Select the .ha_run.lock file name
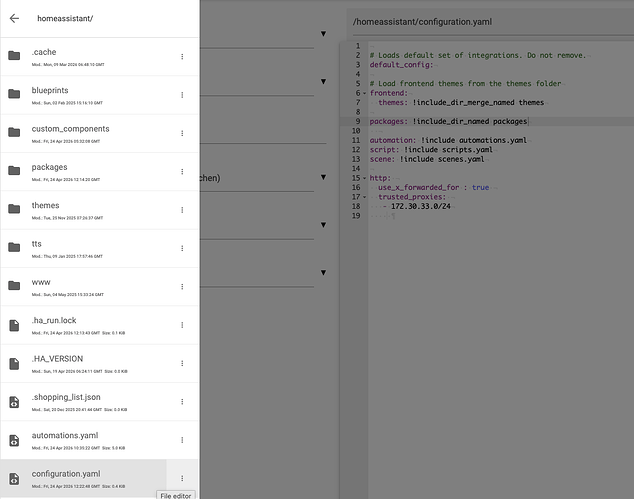Viewport: 634px width, 499px height. (x=54, y=320)
